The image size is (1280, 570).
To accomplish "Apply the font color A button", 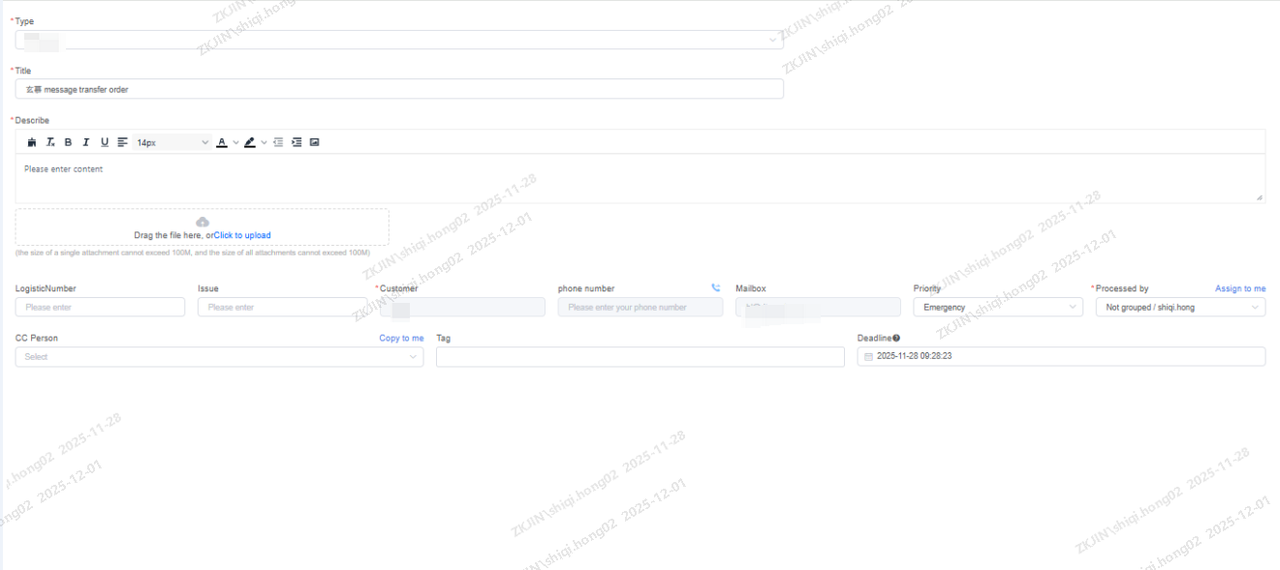I will click(x=222, y=143).
